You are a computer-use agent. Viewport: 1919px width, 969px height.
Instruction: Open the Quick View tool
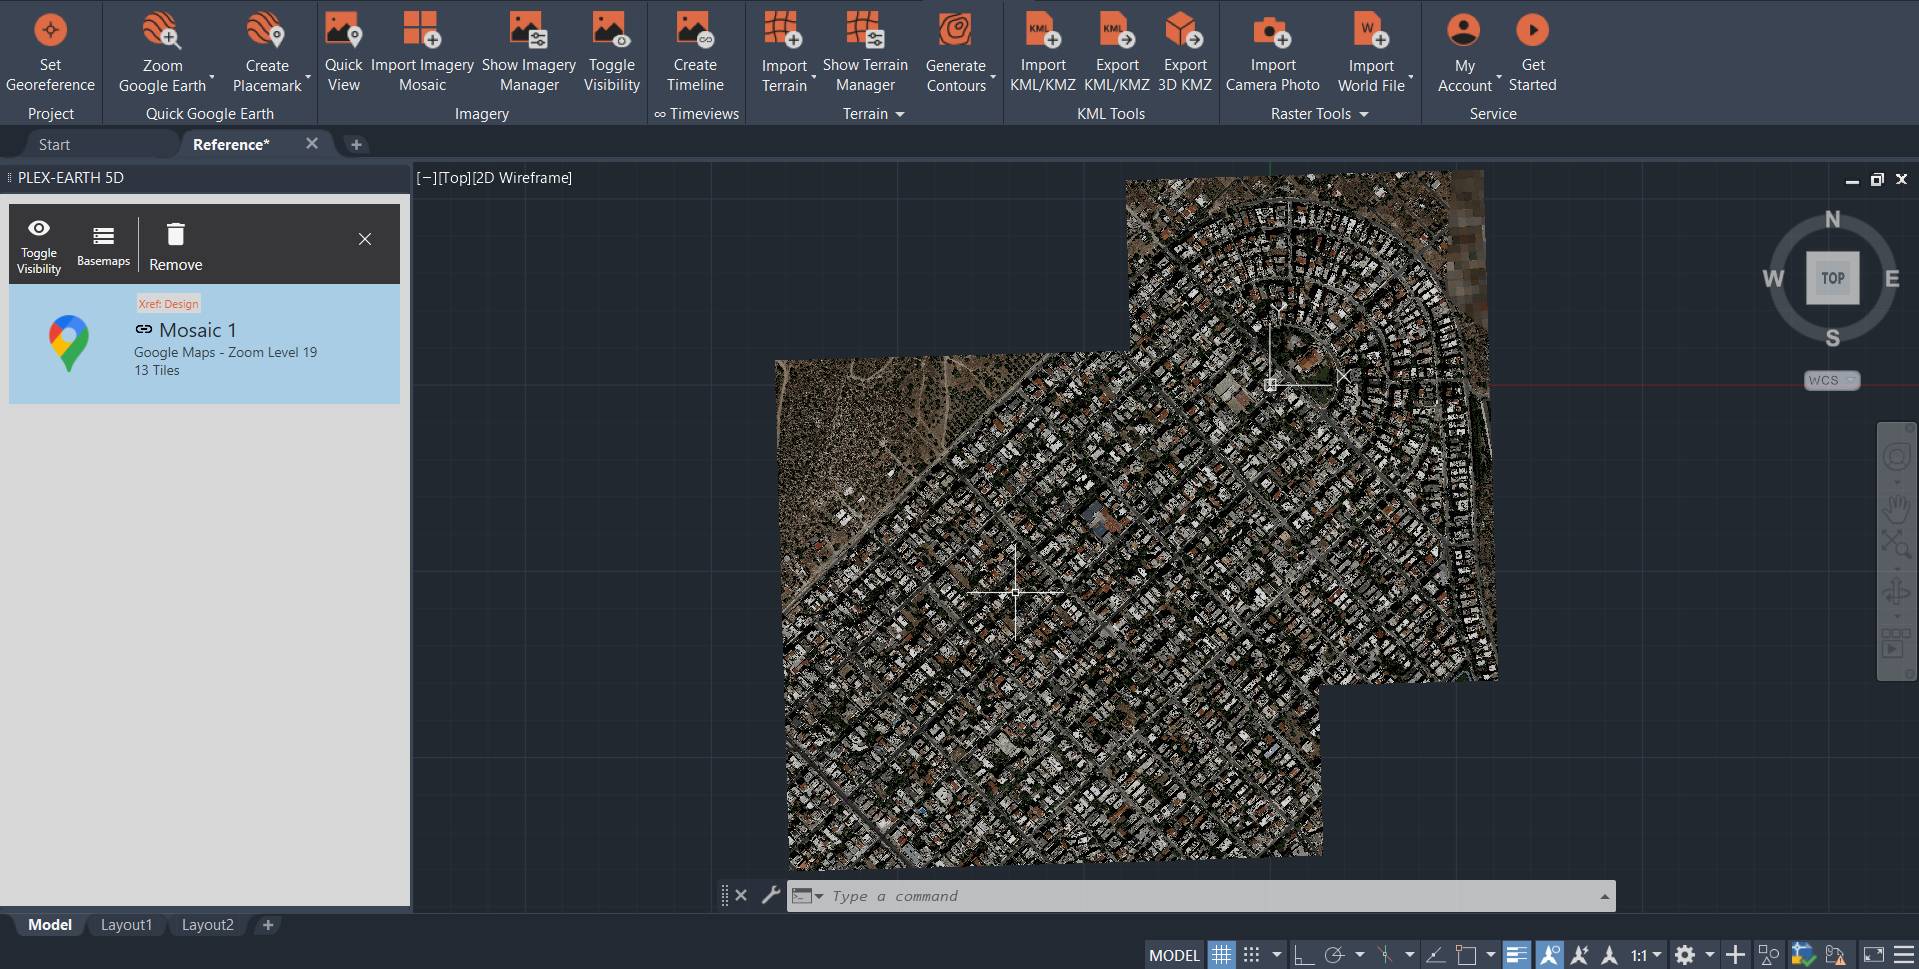[x=343, y=52]
